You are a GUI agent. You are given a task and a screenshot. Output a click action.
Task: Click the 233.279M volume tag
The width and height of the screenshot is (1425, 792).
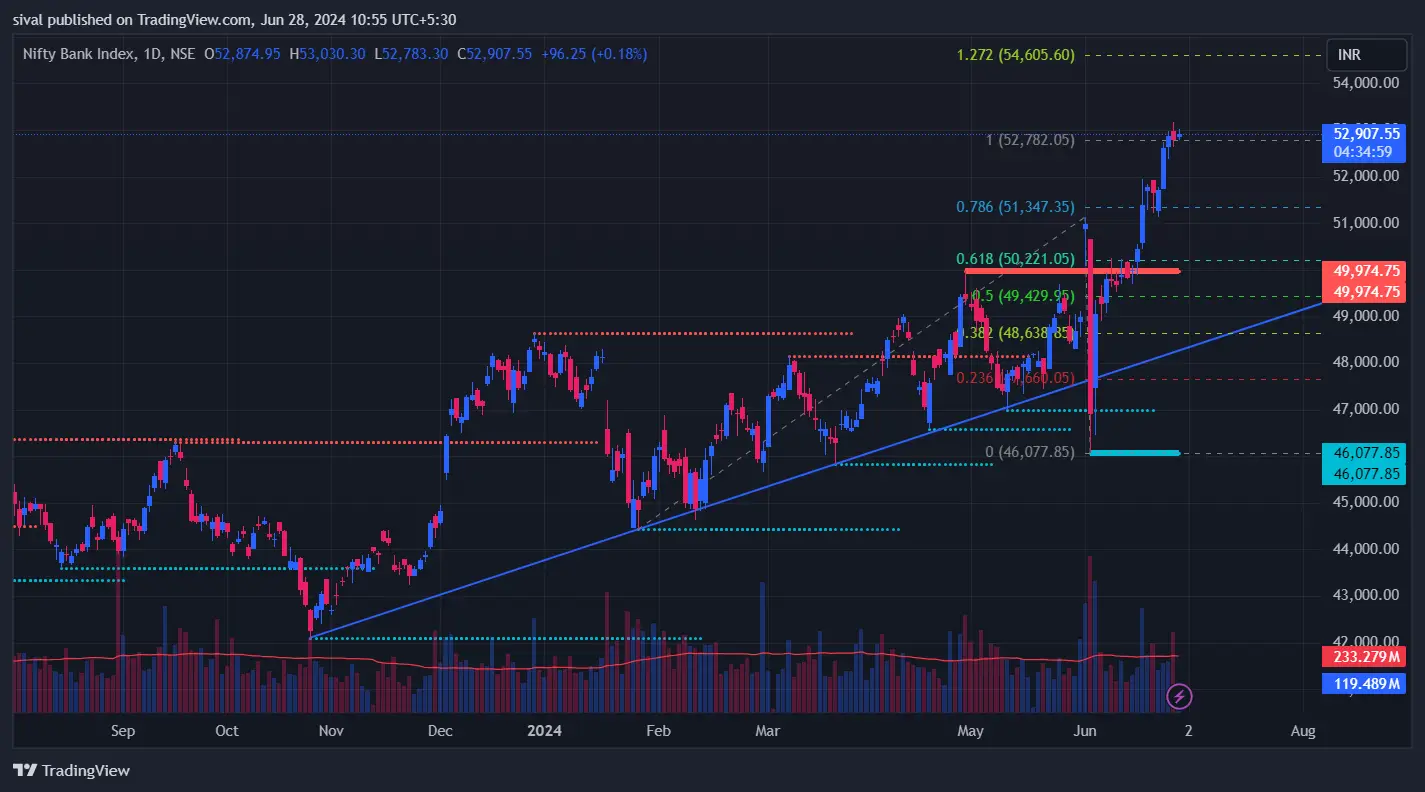[x=1366, y=657]
